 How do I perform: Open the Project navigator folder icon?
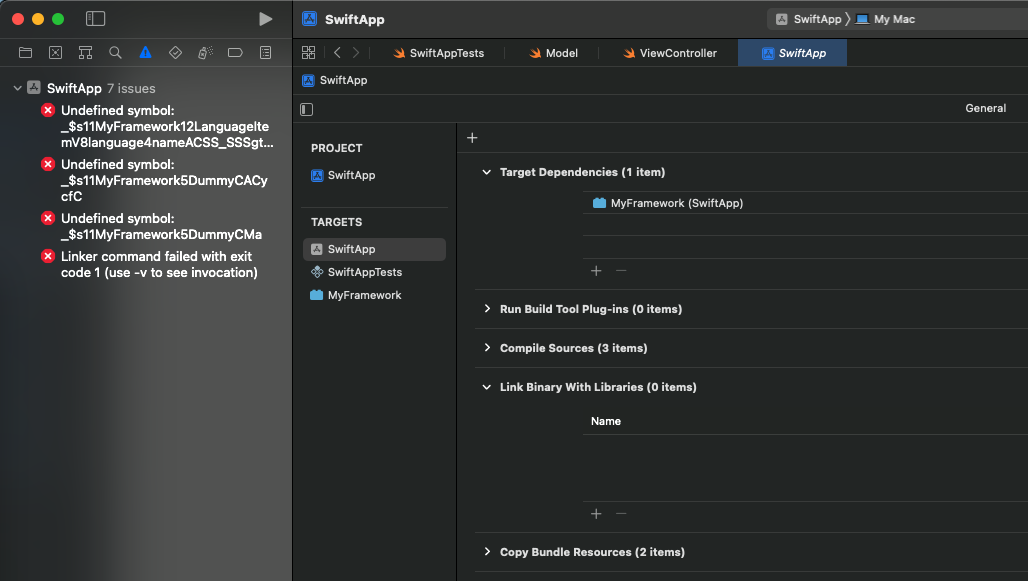25,53
